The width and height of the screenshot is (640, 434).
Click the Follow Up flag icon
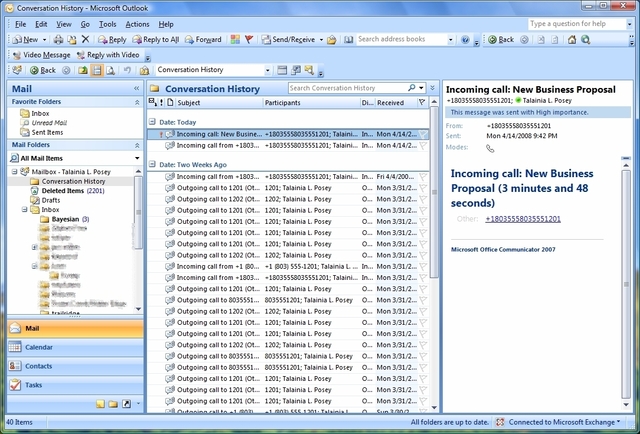(249, 40)
